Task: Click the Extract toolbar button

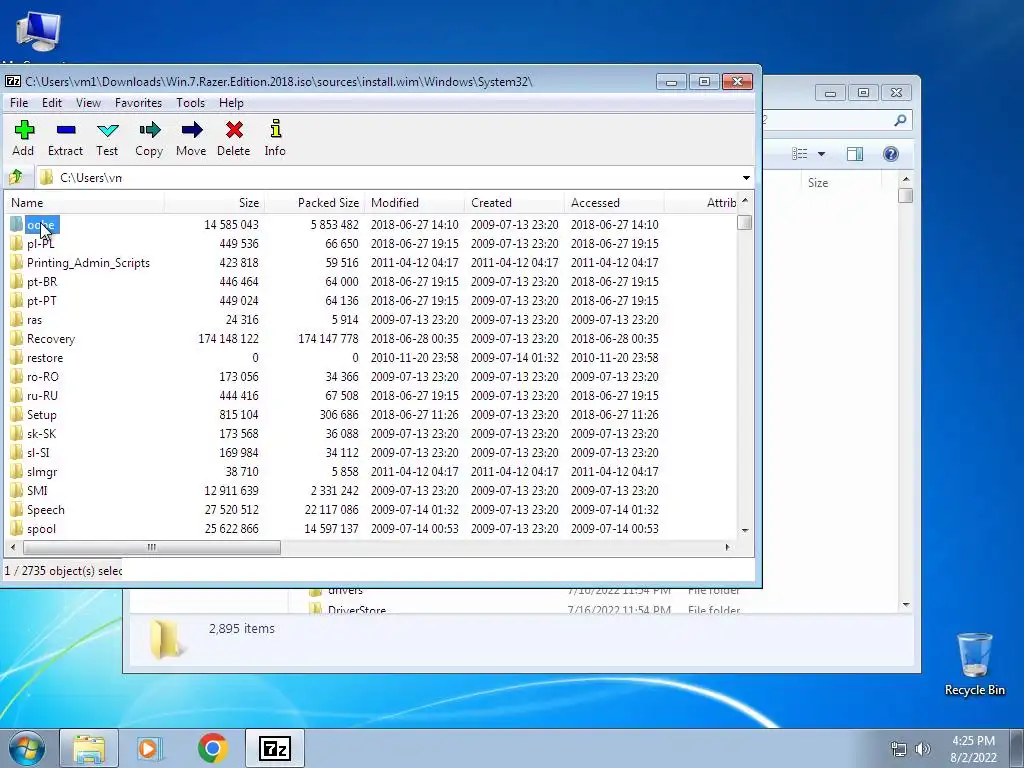Action: [65, 138]
